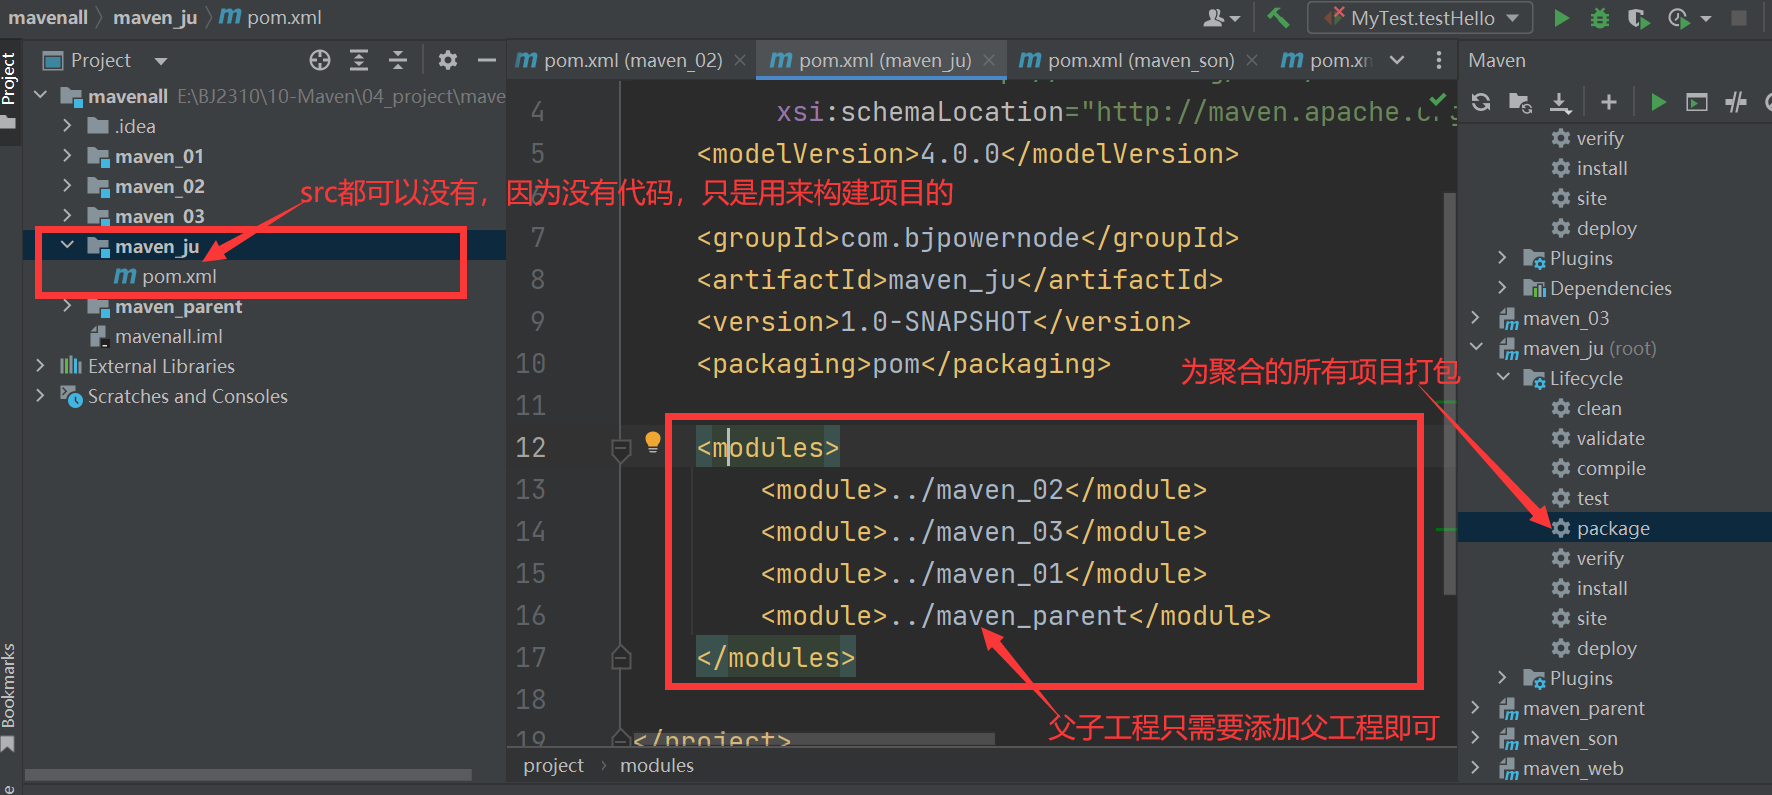Screen dimensions: 1772x795
Task: Collapse the Lifecycle node under maven_ju
Action: pyautogui.click(x=1503, y=377)
